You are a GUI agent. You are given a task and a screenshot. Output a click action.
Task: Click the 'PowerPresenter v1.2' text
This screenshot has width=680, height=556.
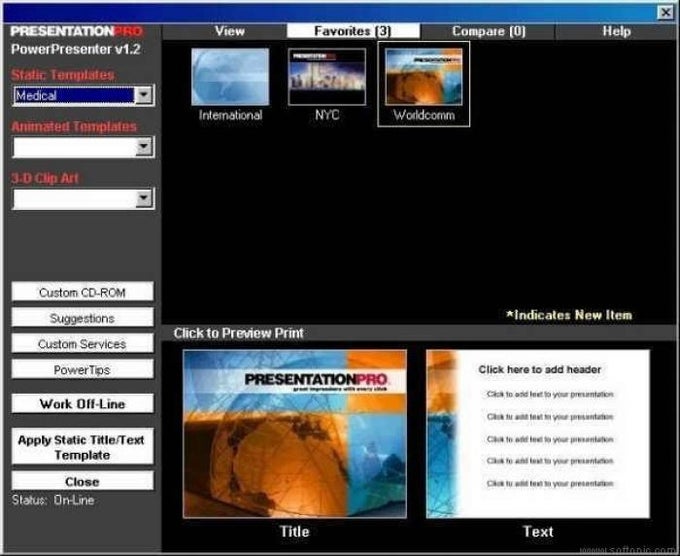click(75, 49)
